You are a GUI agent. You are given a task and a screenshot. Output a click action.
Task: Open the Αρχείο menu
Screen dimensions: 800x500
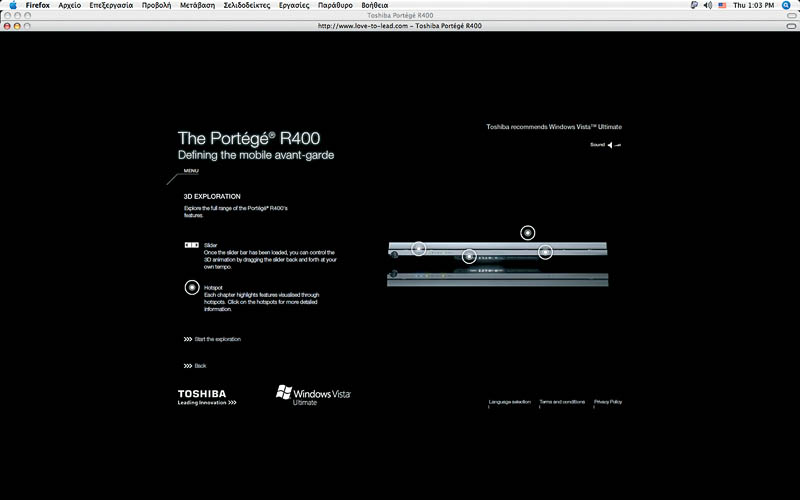[x=70, y=5]
